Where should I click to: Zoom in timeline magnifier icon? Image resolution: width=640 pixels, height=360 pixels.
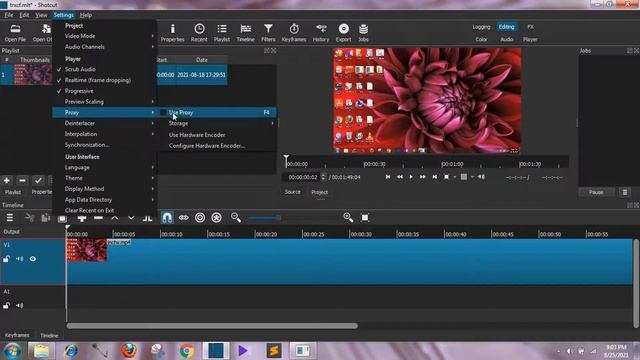pyautogui.click(x=348, y=217)
